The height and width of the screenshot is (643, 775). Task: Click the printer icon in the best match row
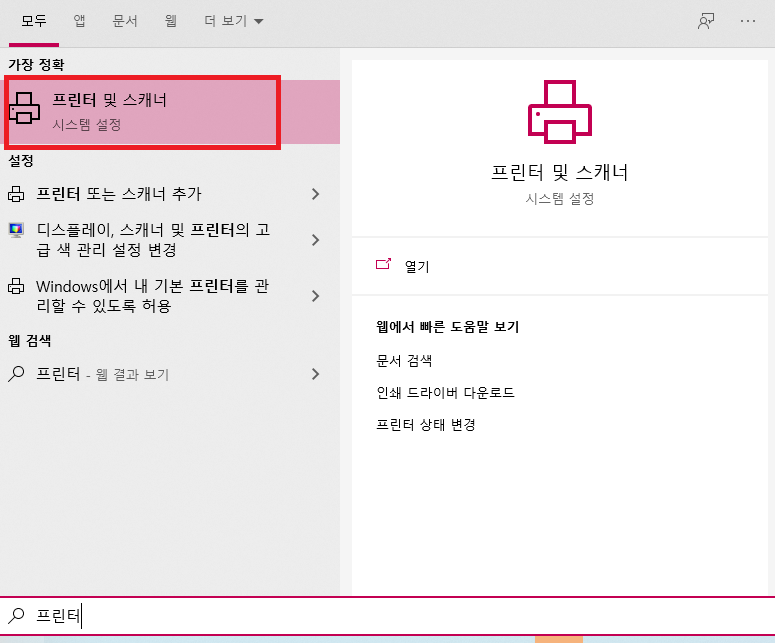24,108
